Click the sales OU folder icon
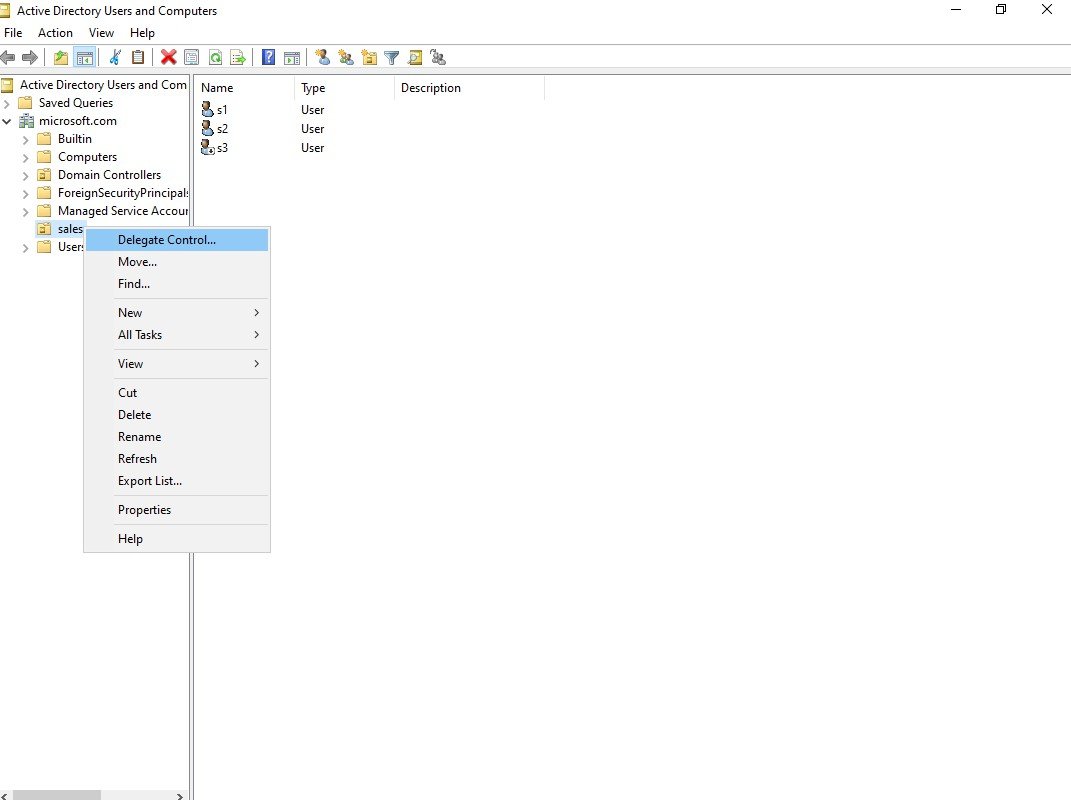Screen dimensions: 1071x800 (44, 229)
